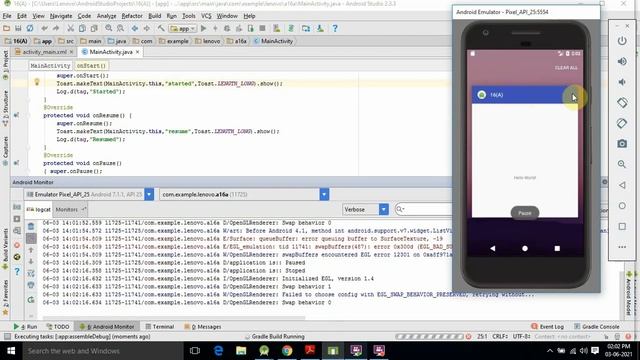Tap the emulator side panel Overview square
The height and width of the screenshot is (360, 640).
(622, 227)
